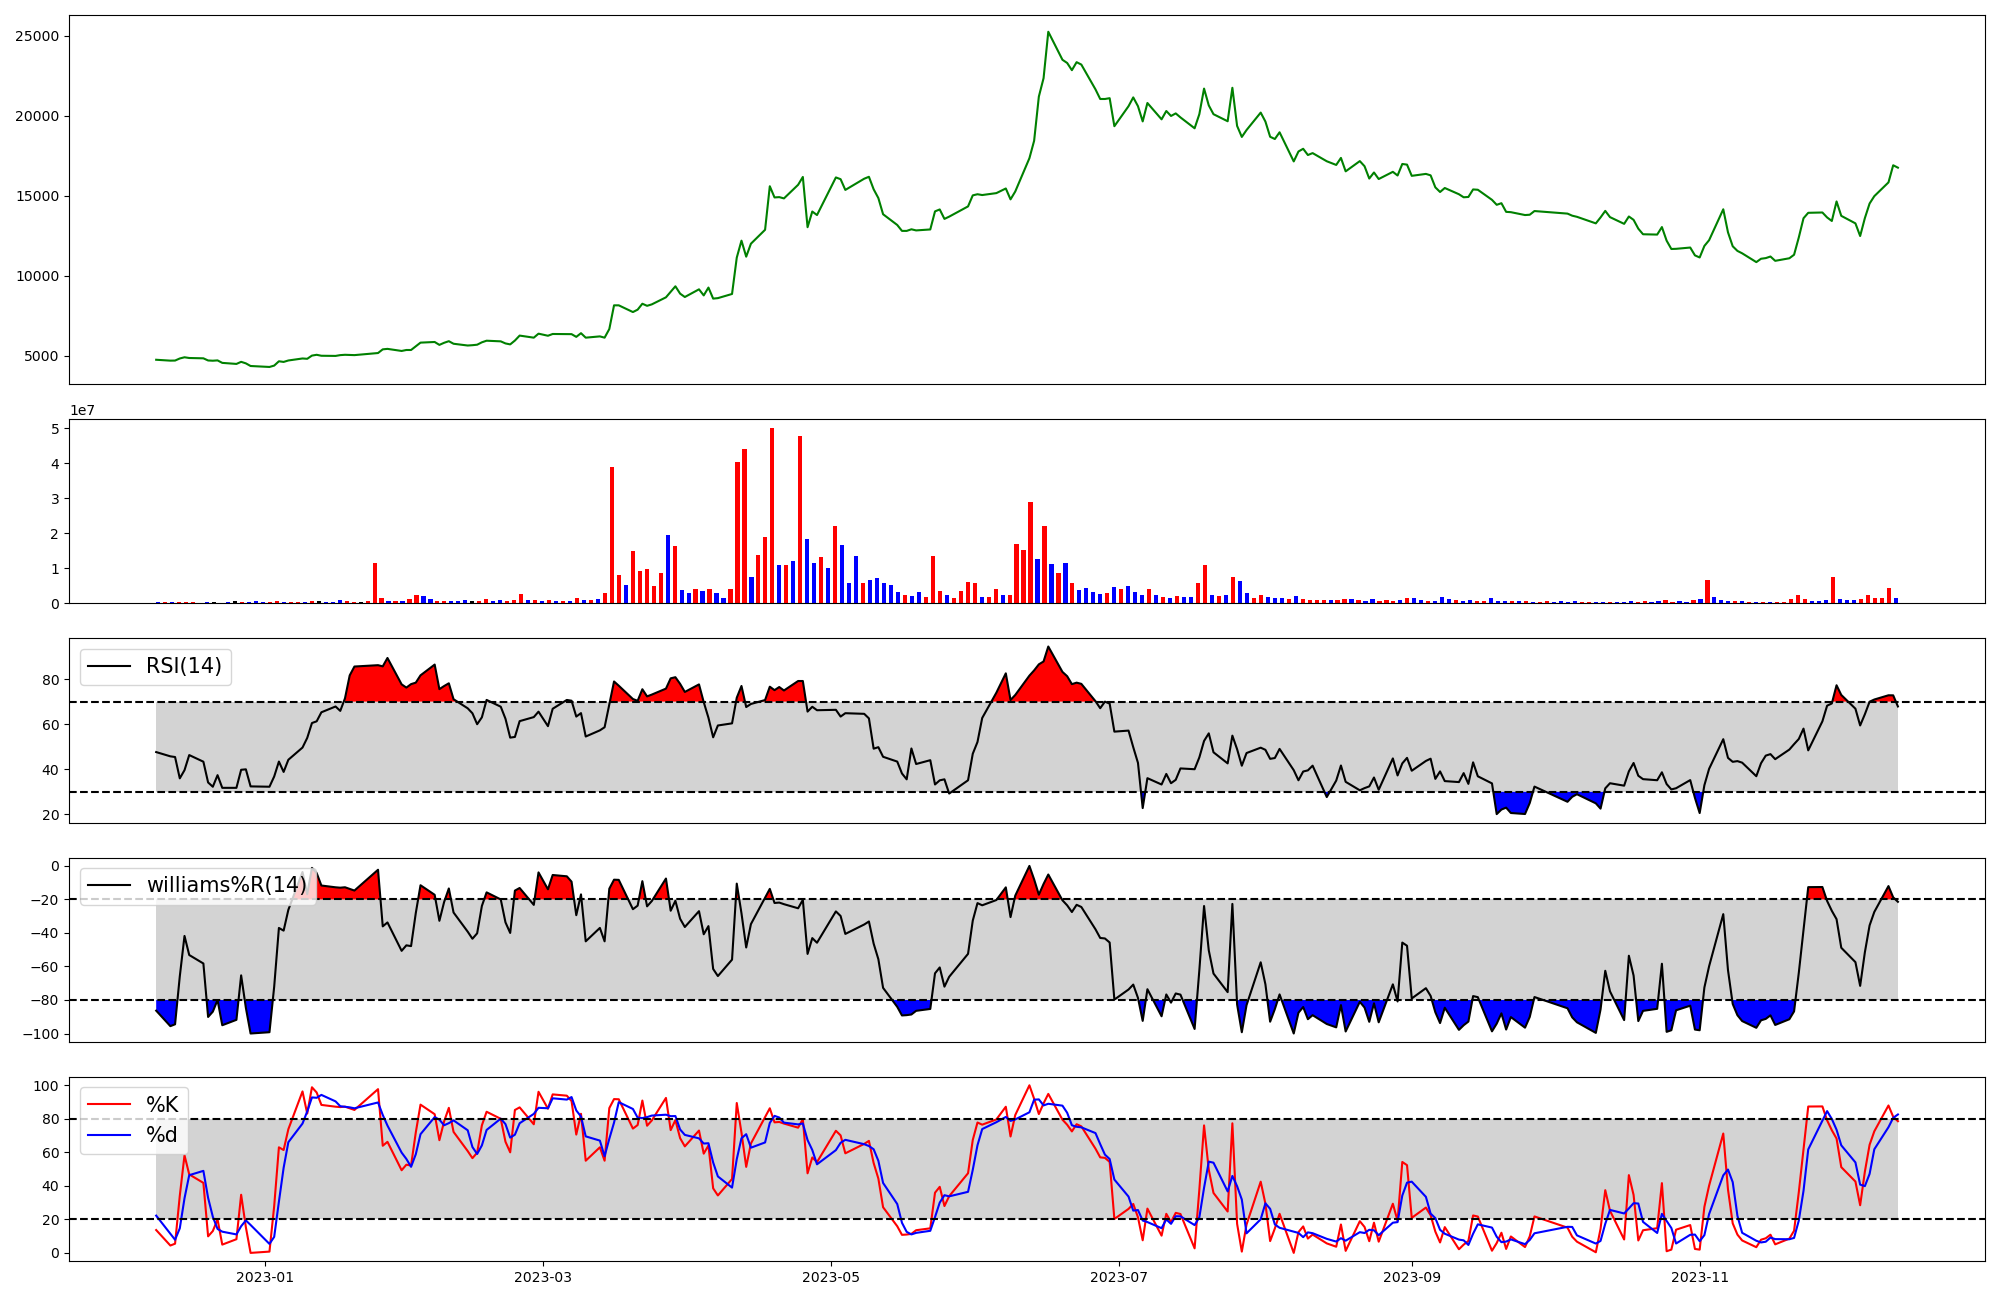Viewport: 2000px width, 1300px height.
Task: Click the 2023-07 date axis label
Action: tap(1118, 1277)
